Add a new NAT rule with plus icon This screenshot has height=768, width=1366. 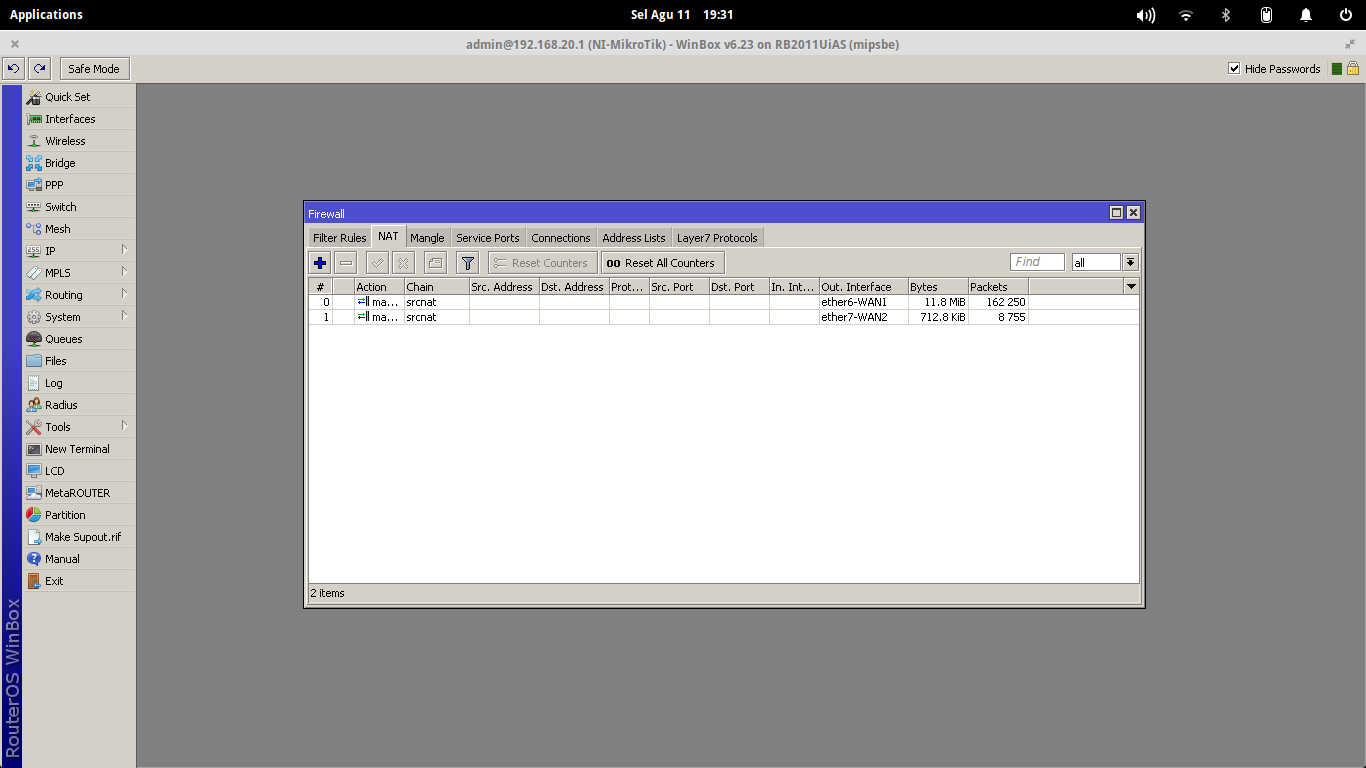[320, 263]
